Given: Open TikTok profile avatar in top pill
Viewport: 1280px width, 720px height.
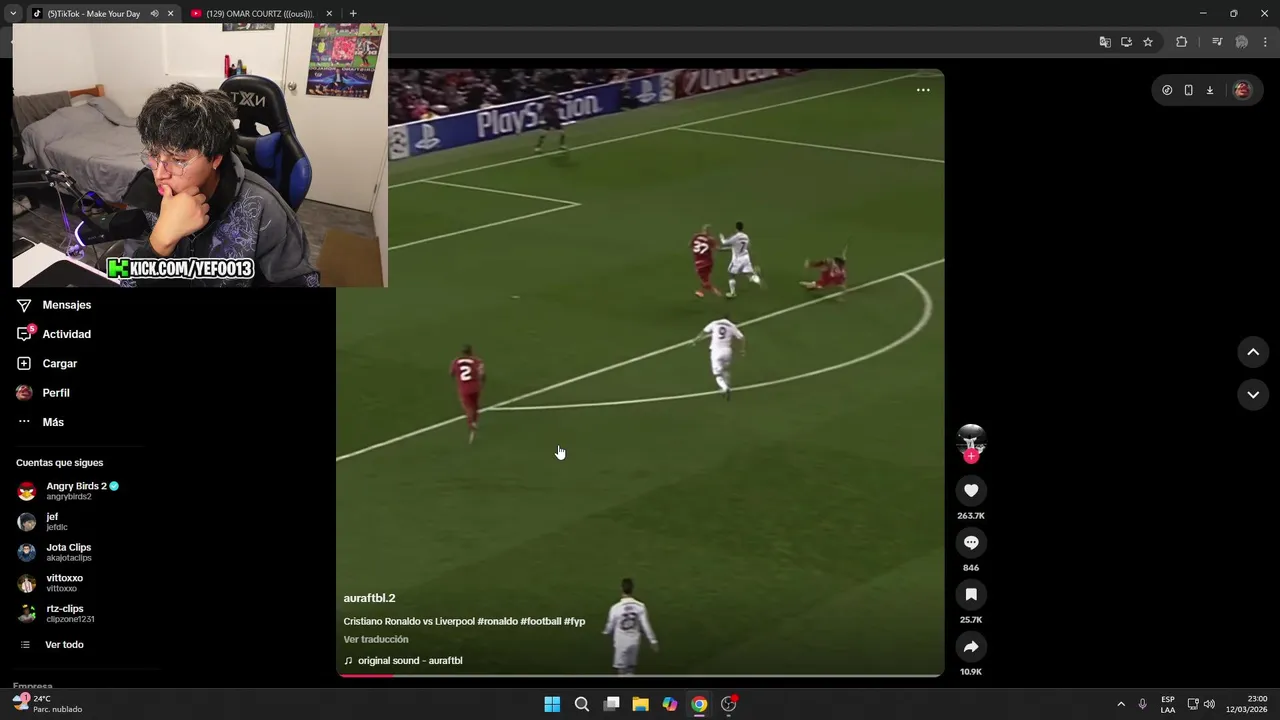Looking at the screenshot, I should [1242, 90].
